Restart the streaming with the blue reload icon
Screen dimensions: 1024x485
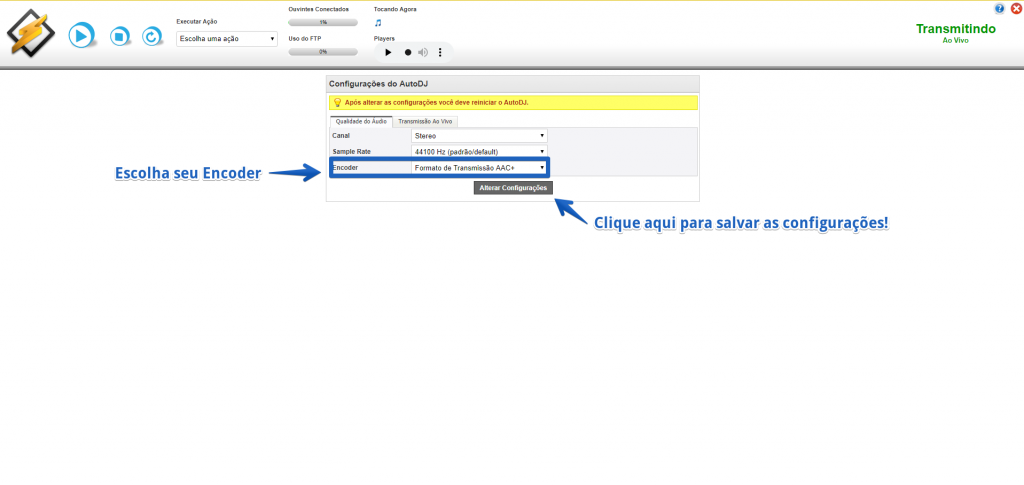152,37
